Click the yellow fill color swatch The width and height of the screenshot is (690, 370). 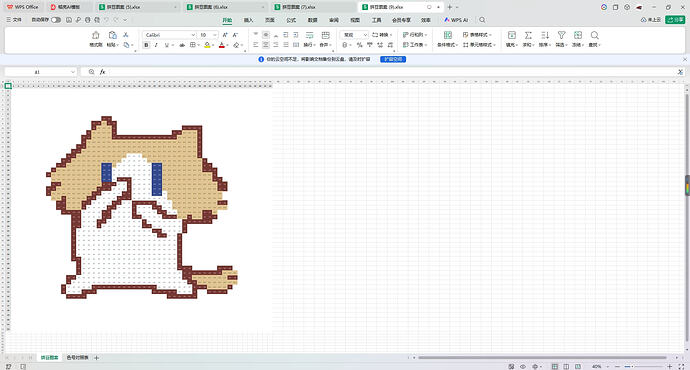207,45
